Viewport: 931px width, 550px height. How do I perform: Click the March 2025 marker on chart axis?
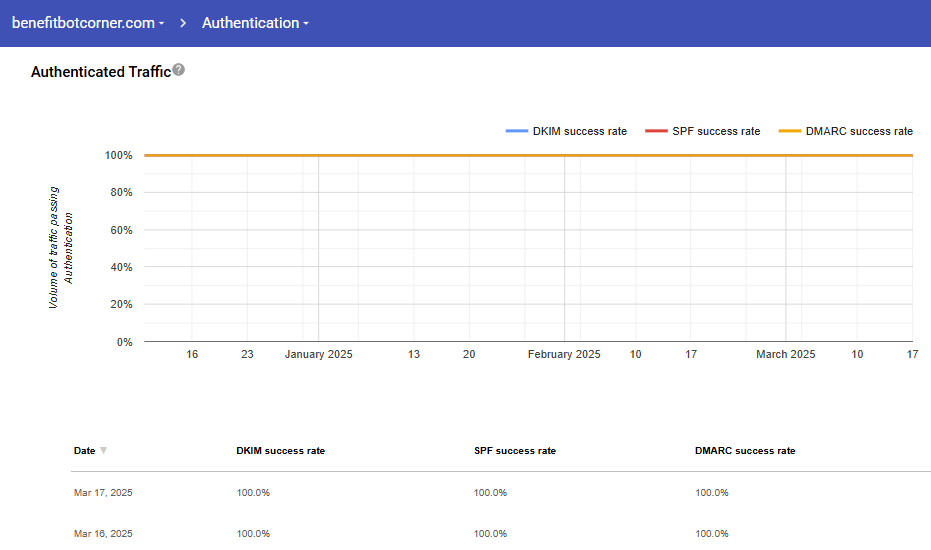click(x=785, y=354)
